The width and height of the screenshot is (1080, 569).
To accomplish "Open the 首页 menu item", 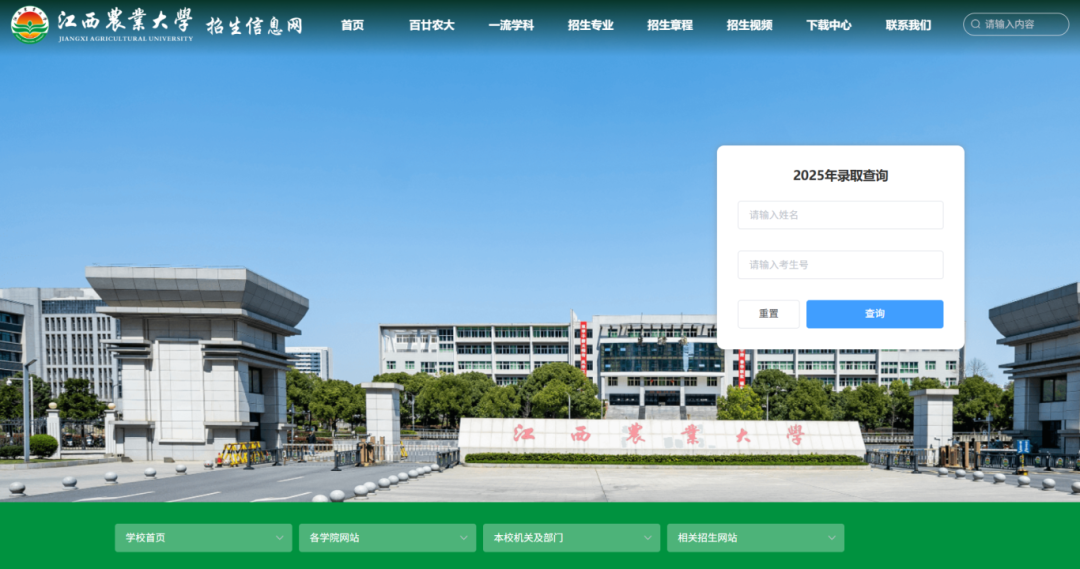I will tap(352, 25).
